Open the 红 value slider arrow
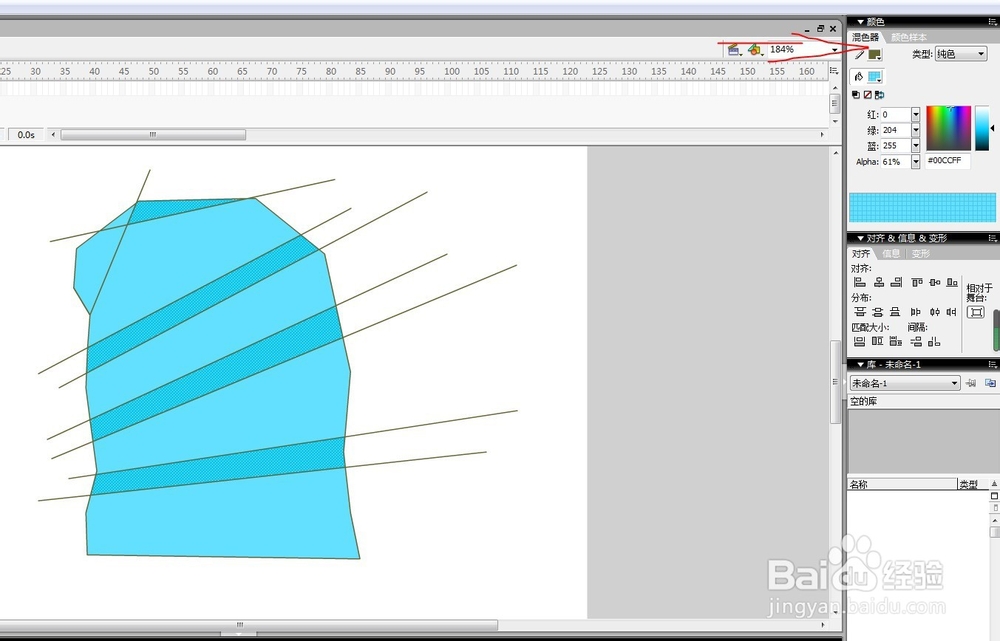This screenshot has width=1000, height=641. 916,115
